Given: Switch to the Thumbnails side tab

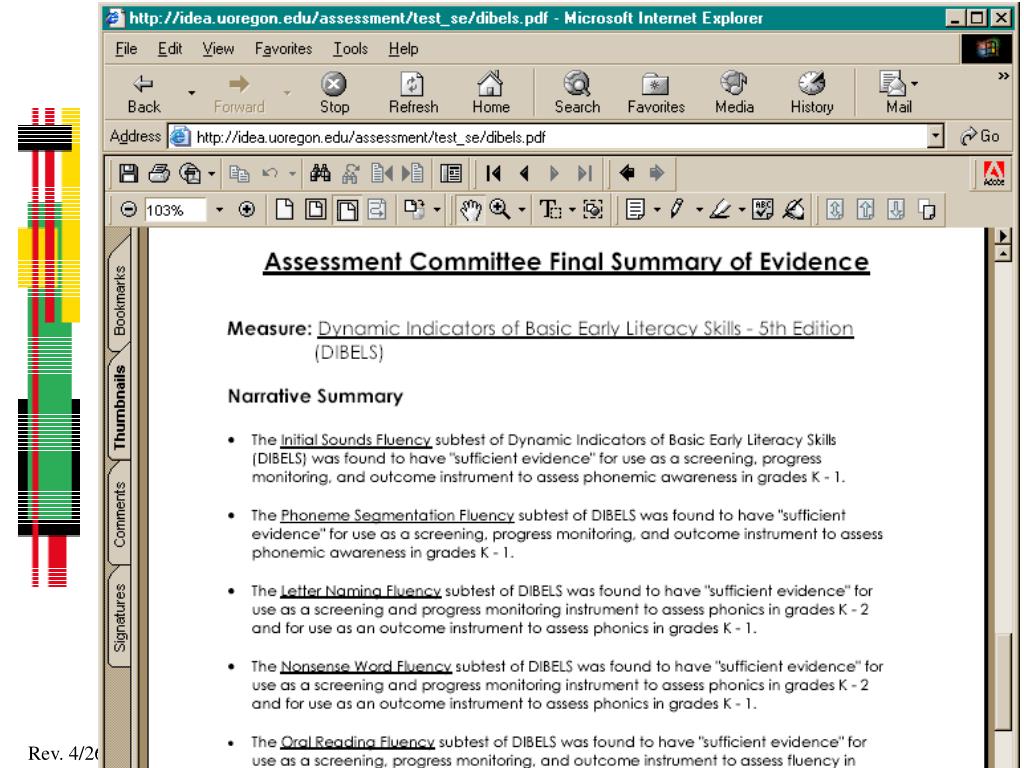Looking at the screenshot, I should tap(120, 407).
